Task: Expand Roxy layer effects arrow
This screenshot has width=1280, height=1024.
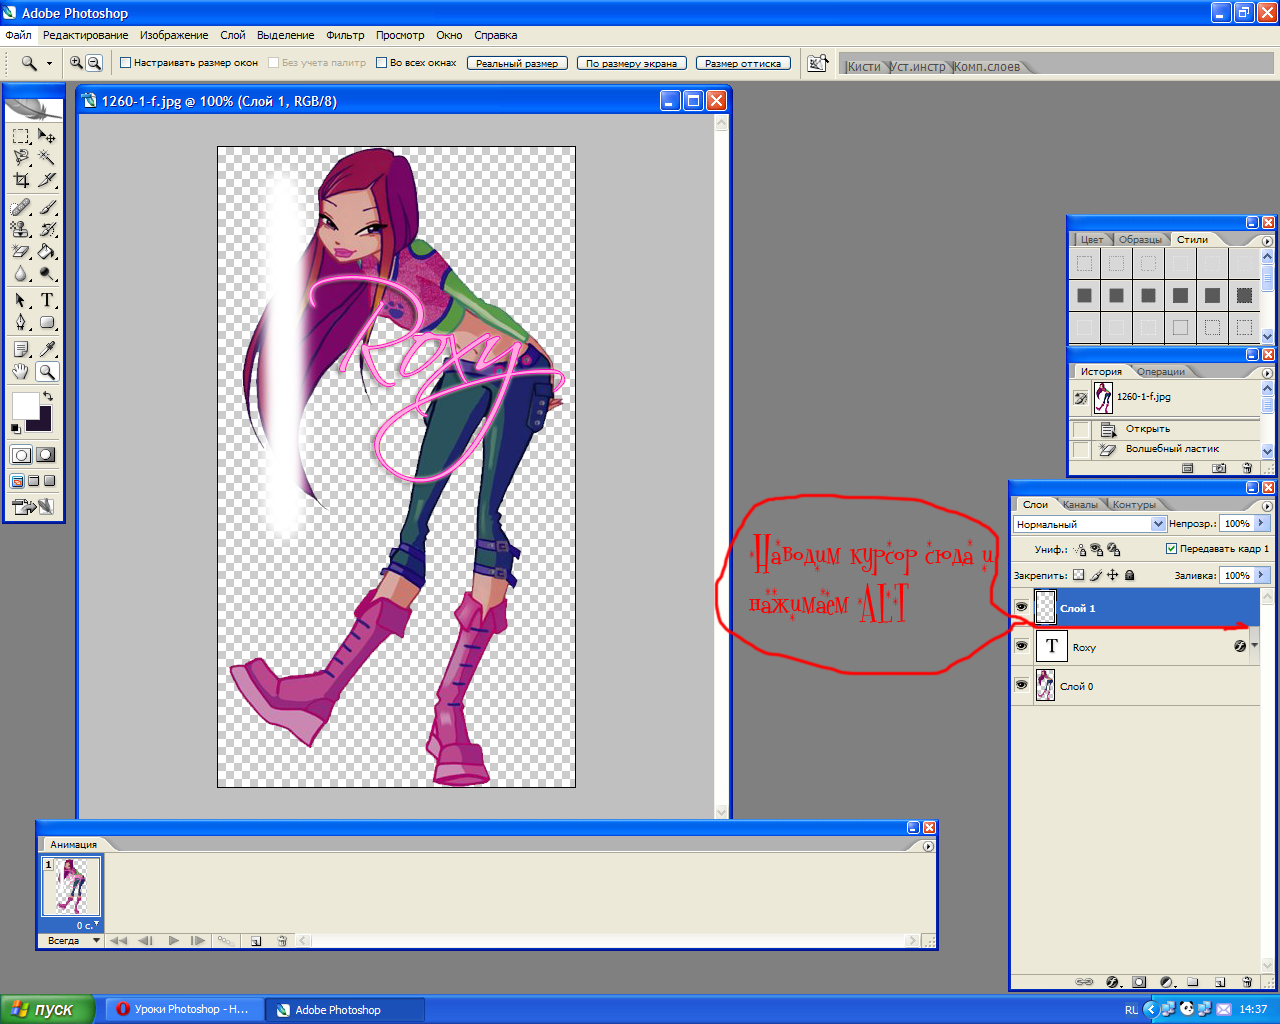Action: pos(1254,646)
